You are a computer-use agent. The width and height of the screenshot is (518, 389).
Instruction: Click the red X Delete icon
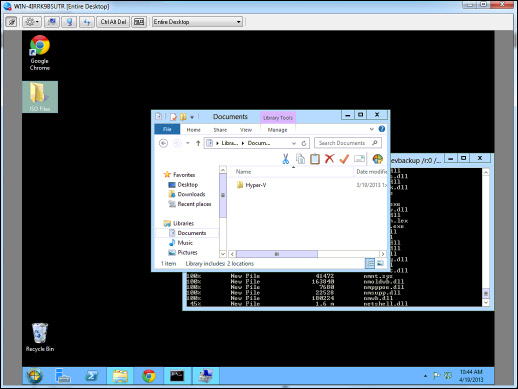pyautogui.click(x=329, y=159)
